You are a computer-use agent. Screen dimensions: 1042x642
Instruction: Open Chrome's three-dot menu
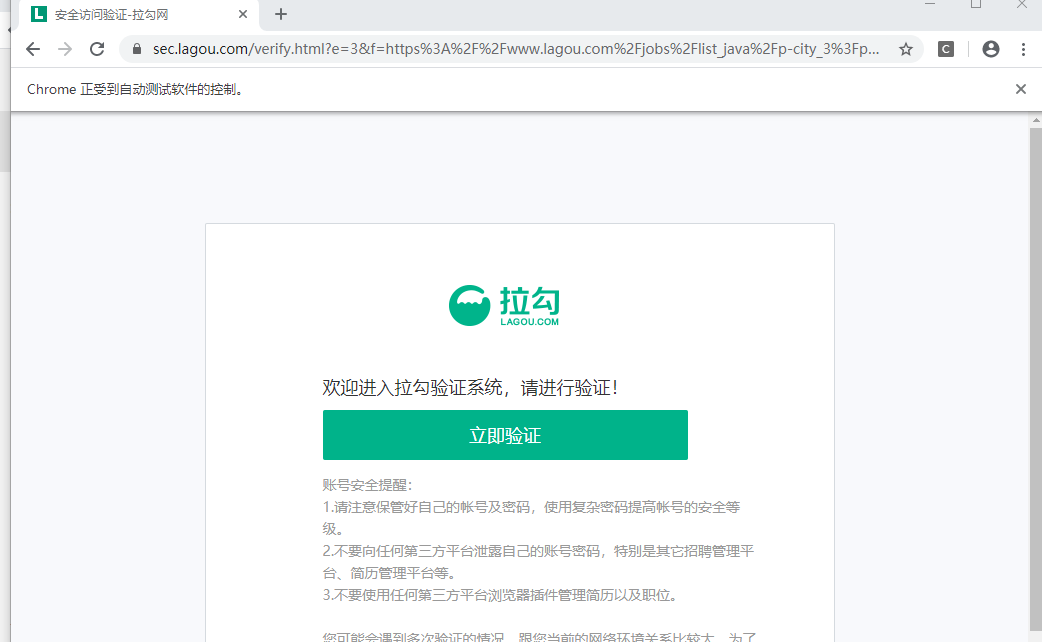point(1023,49)
